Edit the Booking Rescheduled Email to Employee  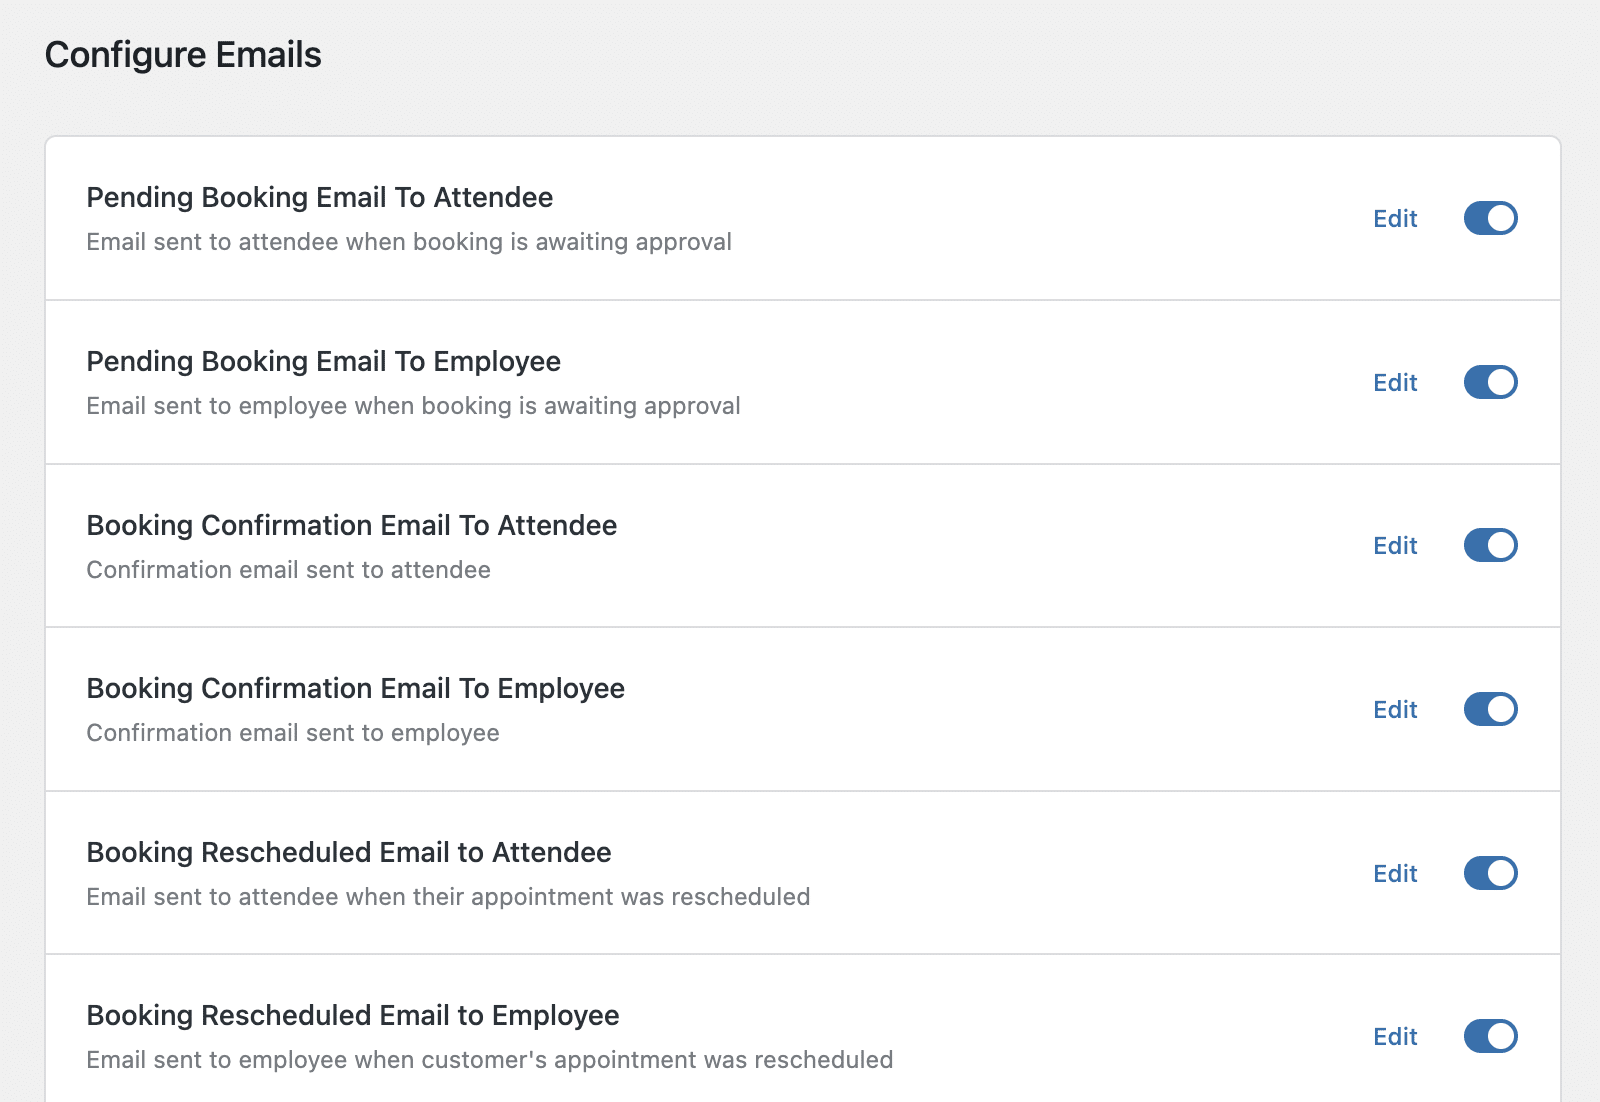tap(1395, 1037)
